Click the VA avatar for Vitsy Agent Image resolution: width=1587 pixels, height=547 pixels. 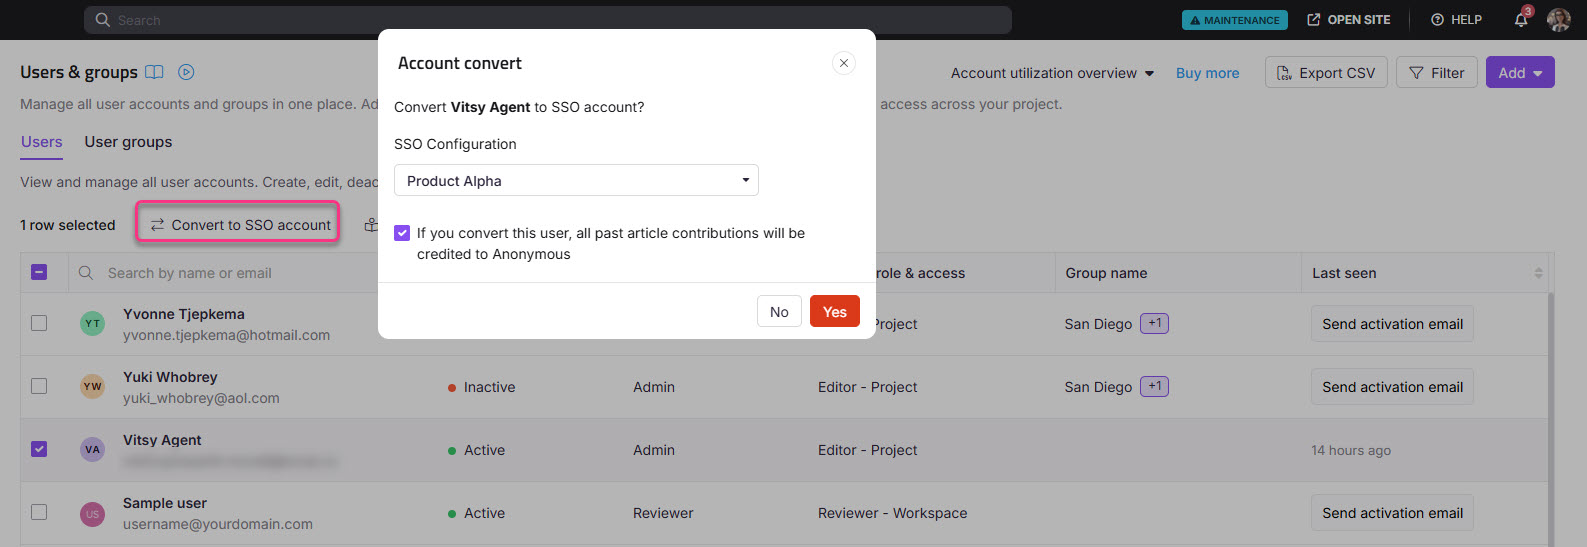92,449
